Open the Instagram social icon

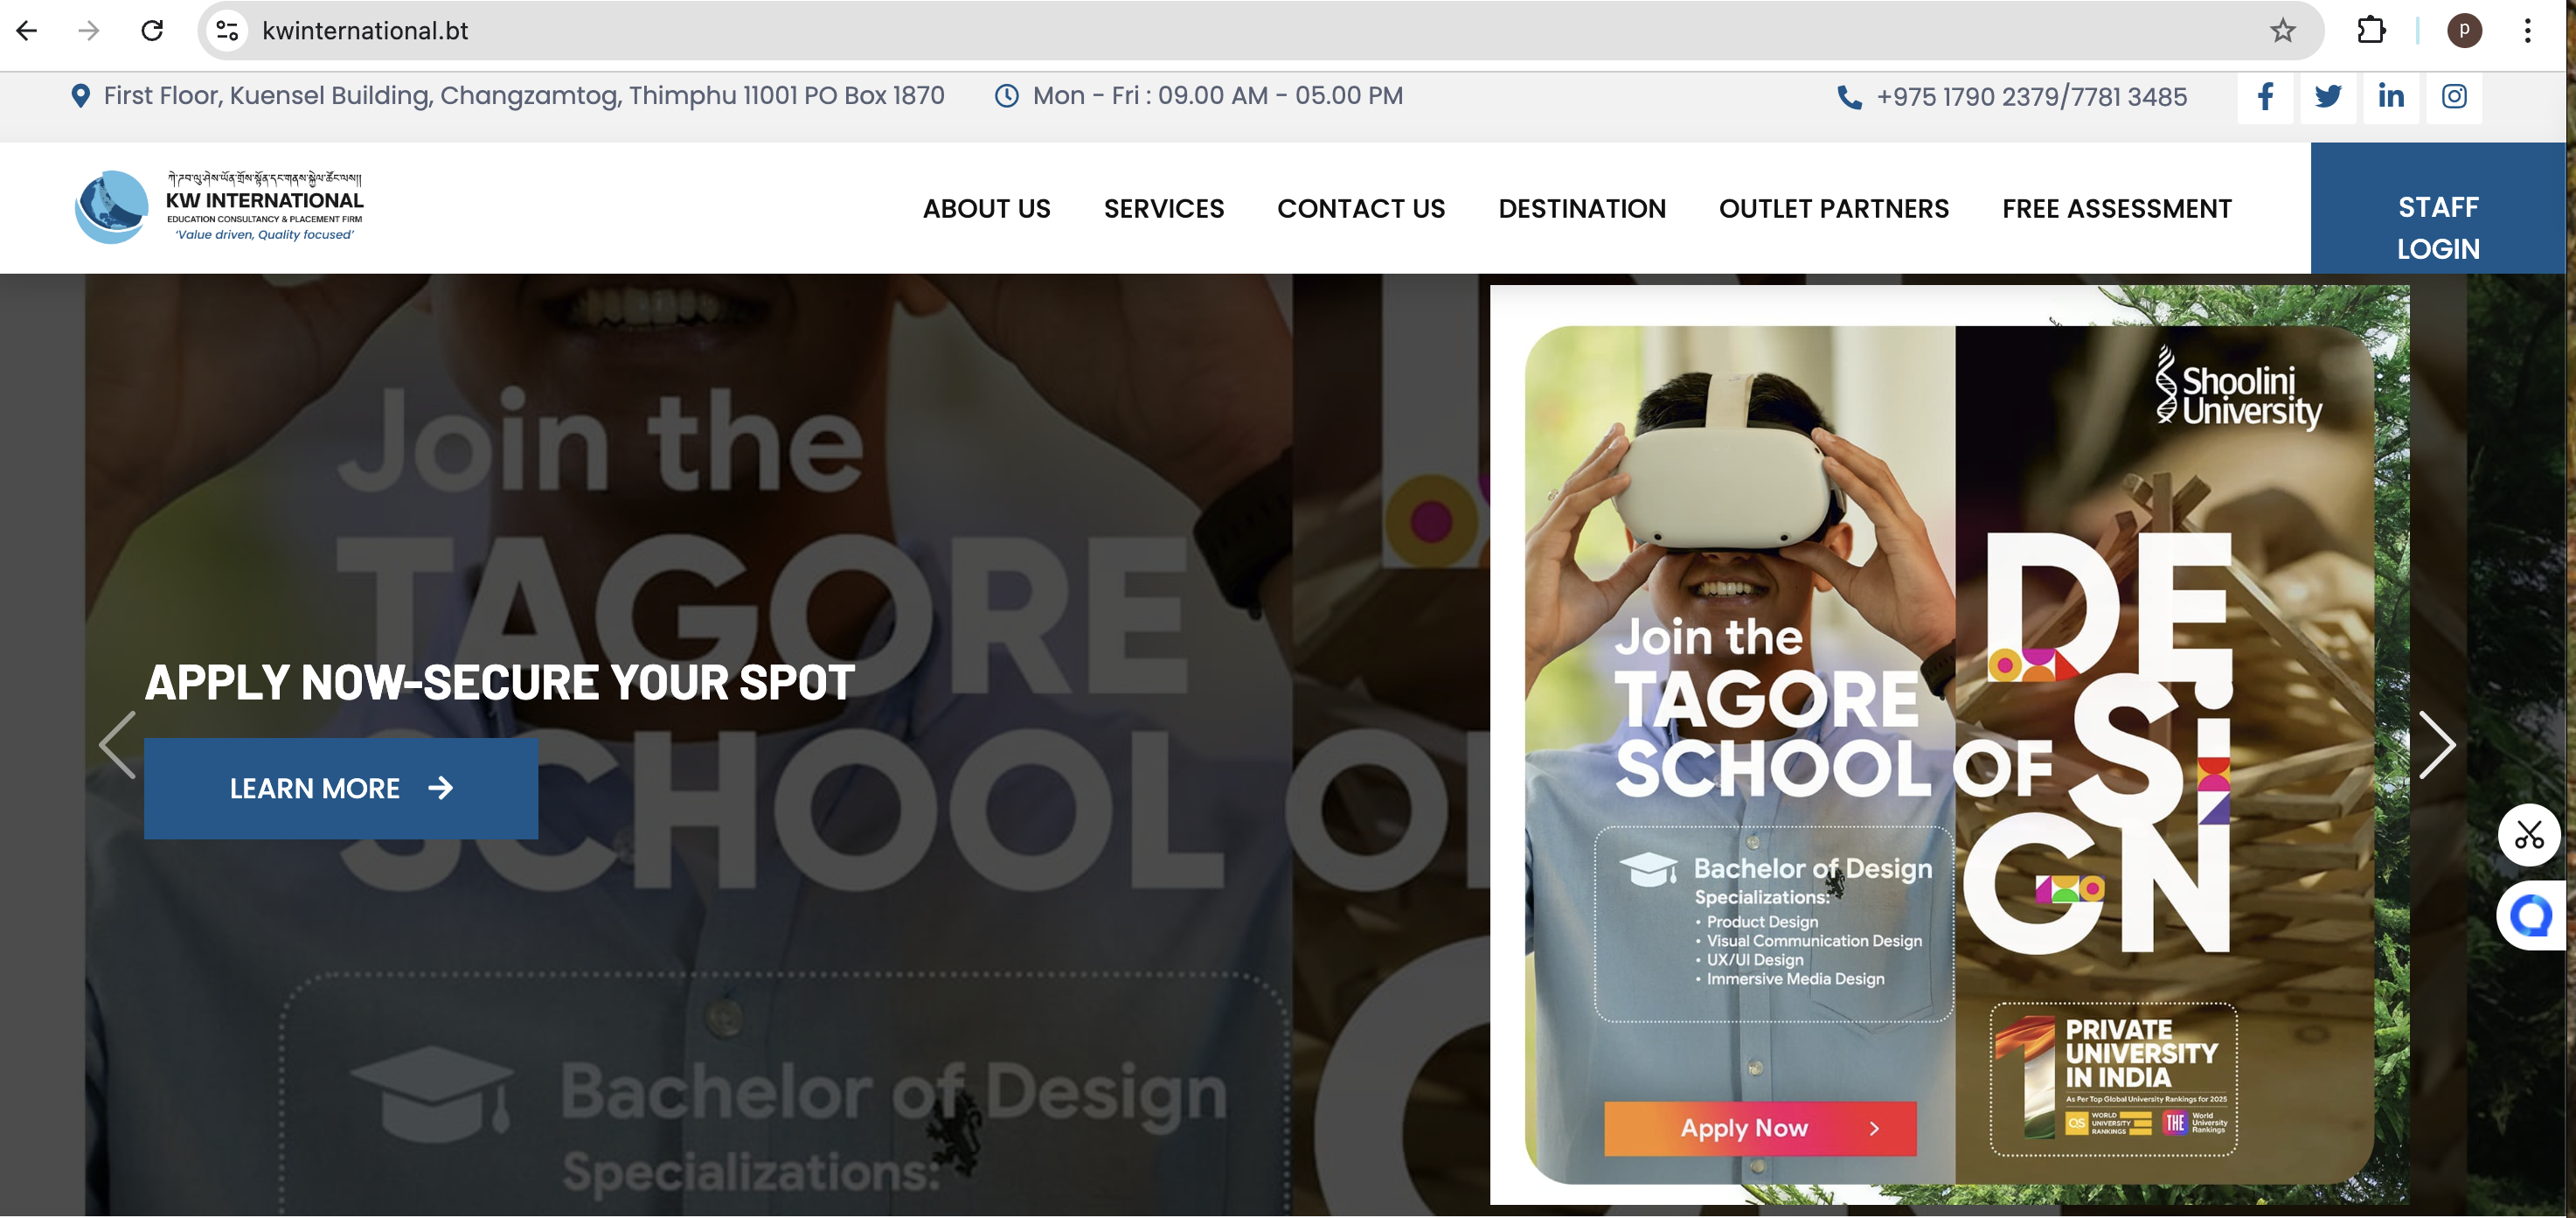coord(2454,97)
